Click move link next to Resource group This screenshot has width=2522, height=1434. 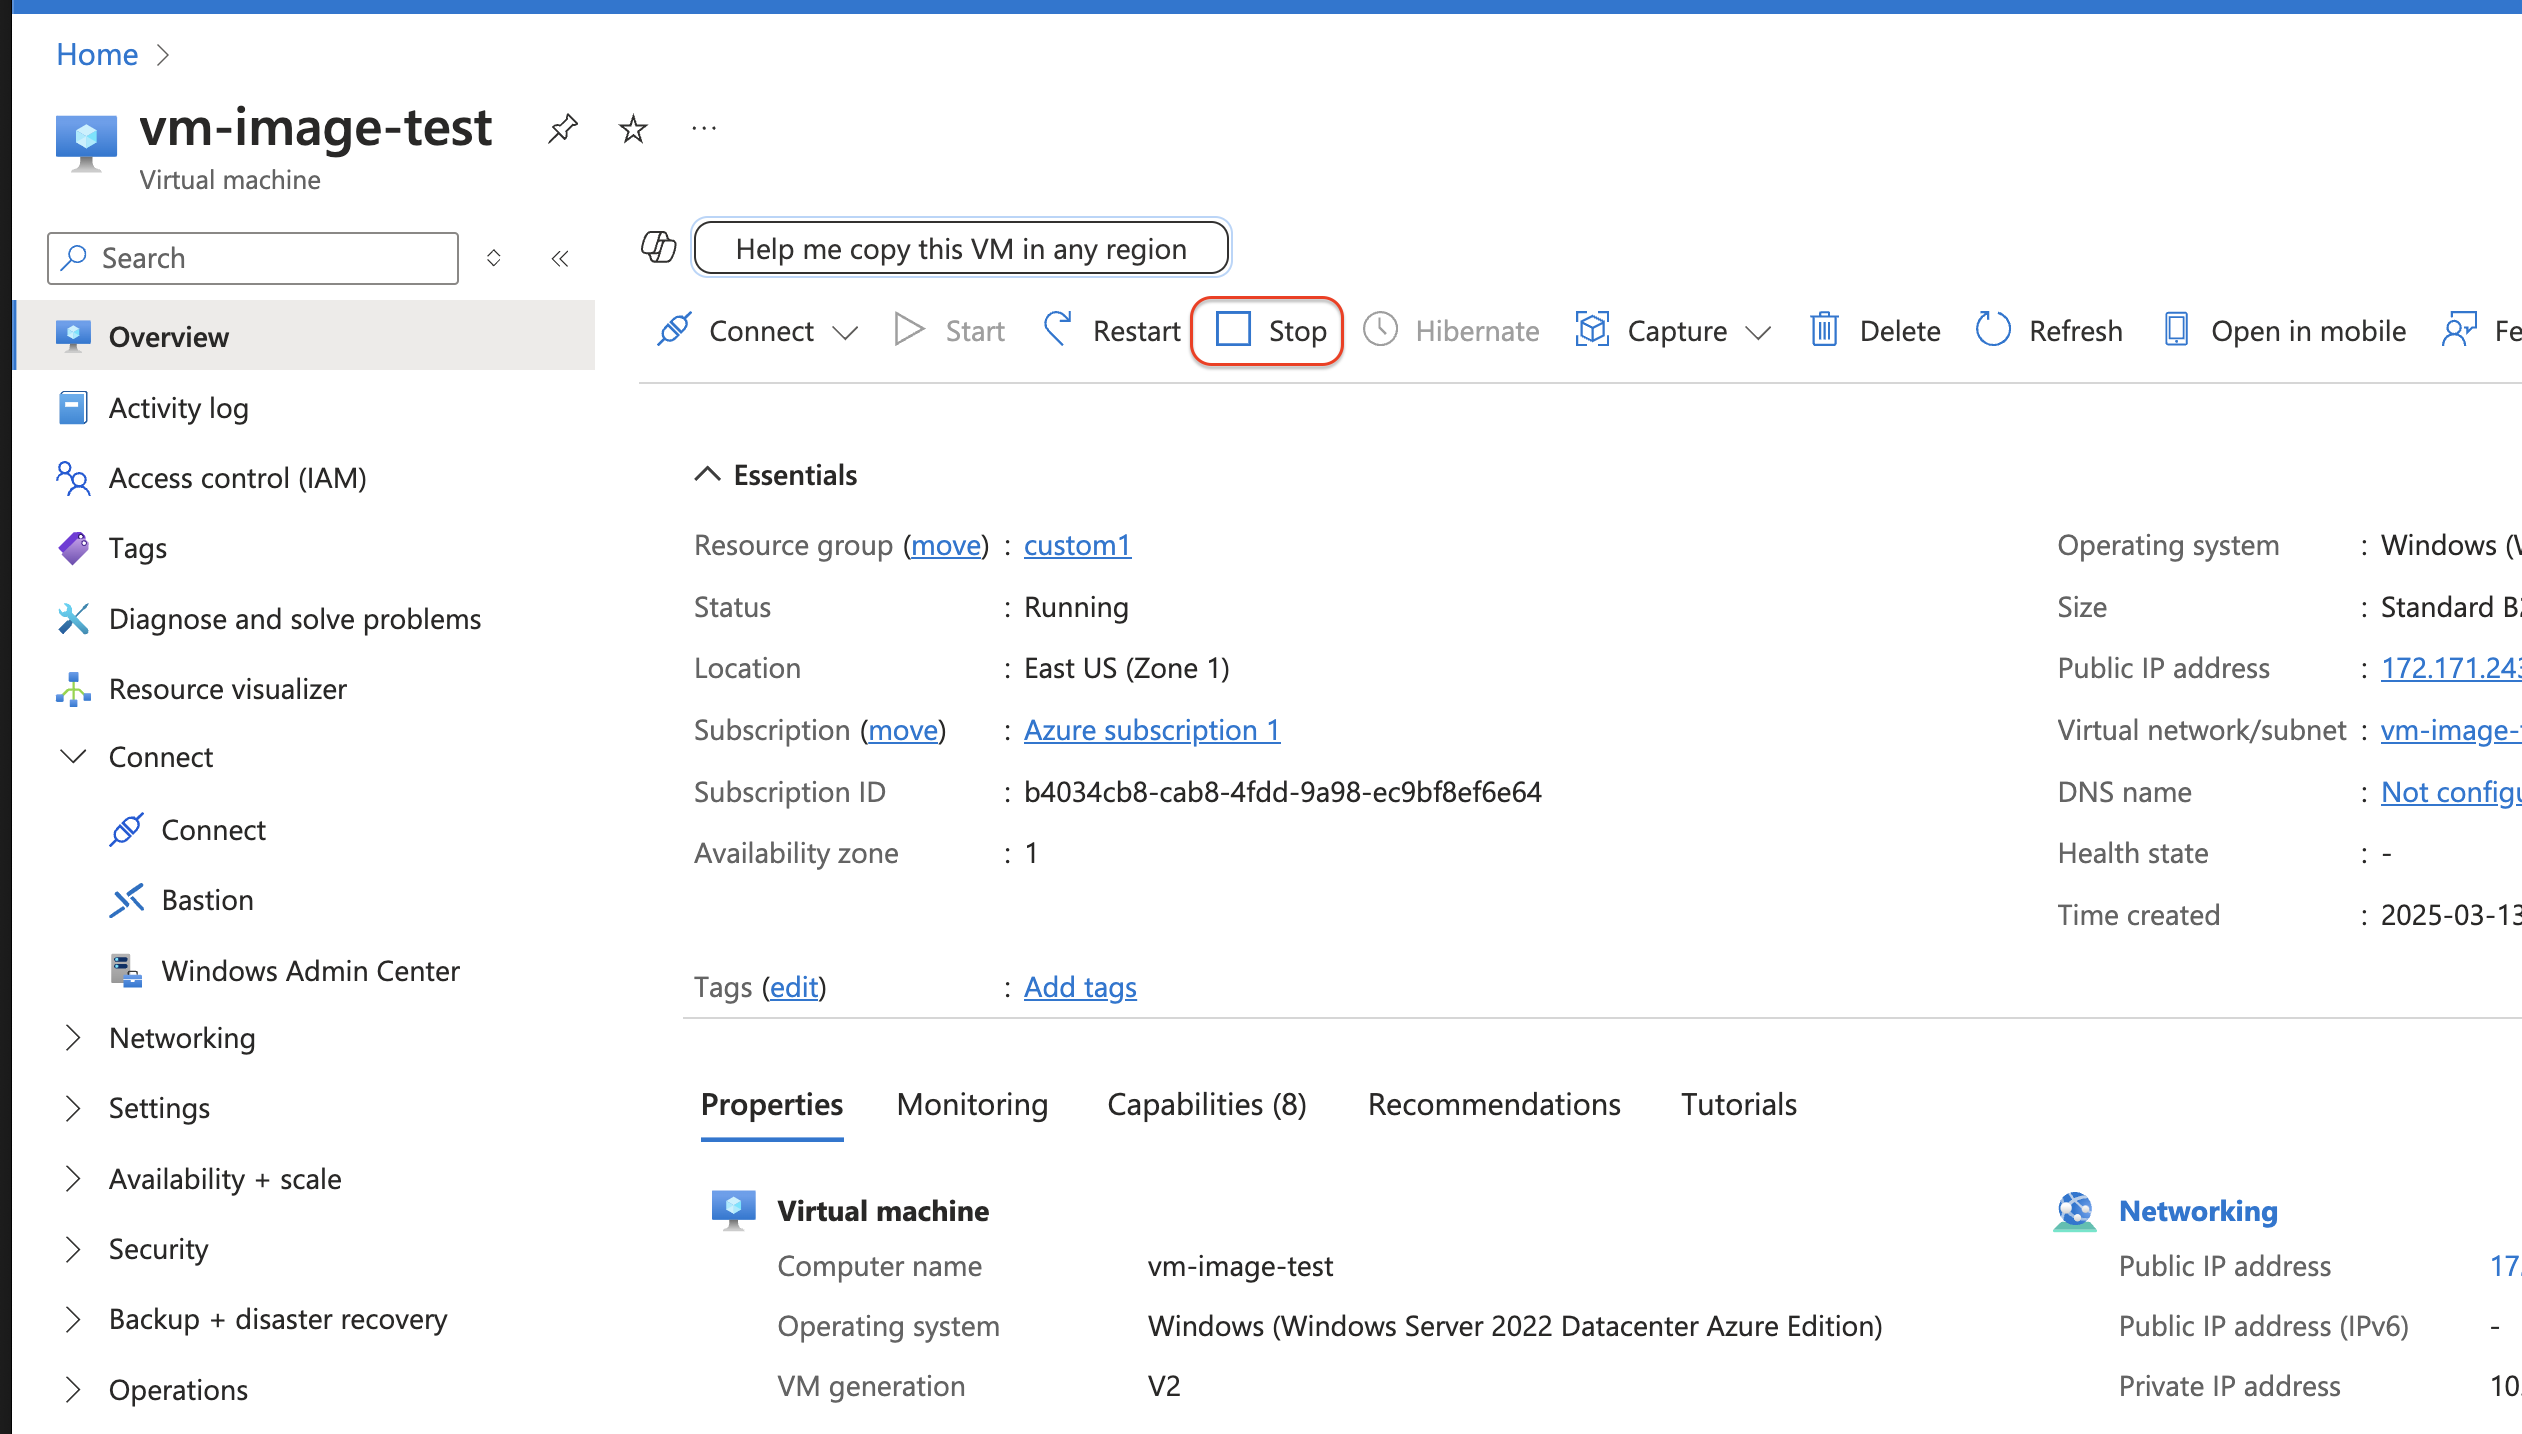(945, 545)
